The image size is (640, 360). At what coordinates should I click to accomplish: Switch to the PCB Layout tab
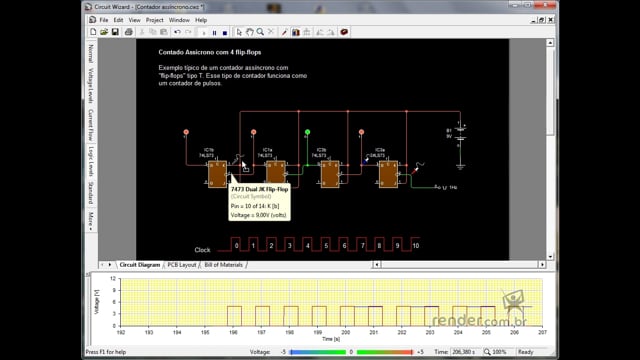point(182,265)
